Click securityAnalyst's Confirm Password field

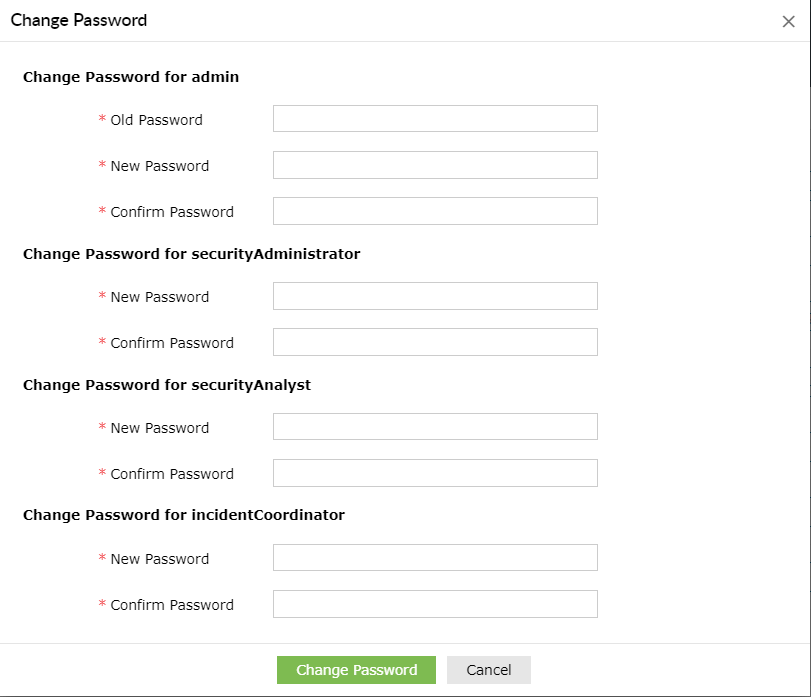tap(434, 472)
